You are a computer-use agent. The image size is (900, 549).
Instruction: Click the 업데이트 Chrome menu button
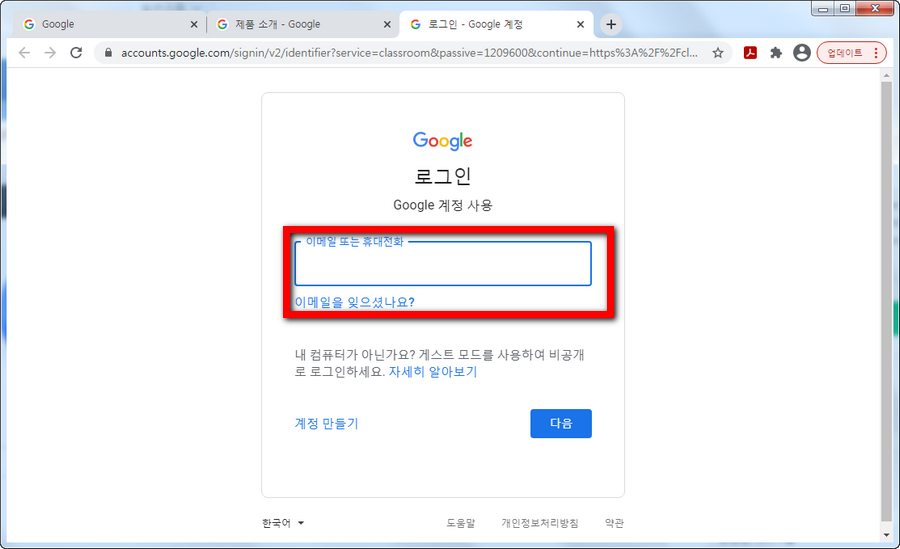[x=852, y=53]
